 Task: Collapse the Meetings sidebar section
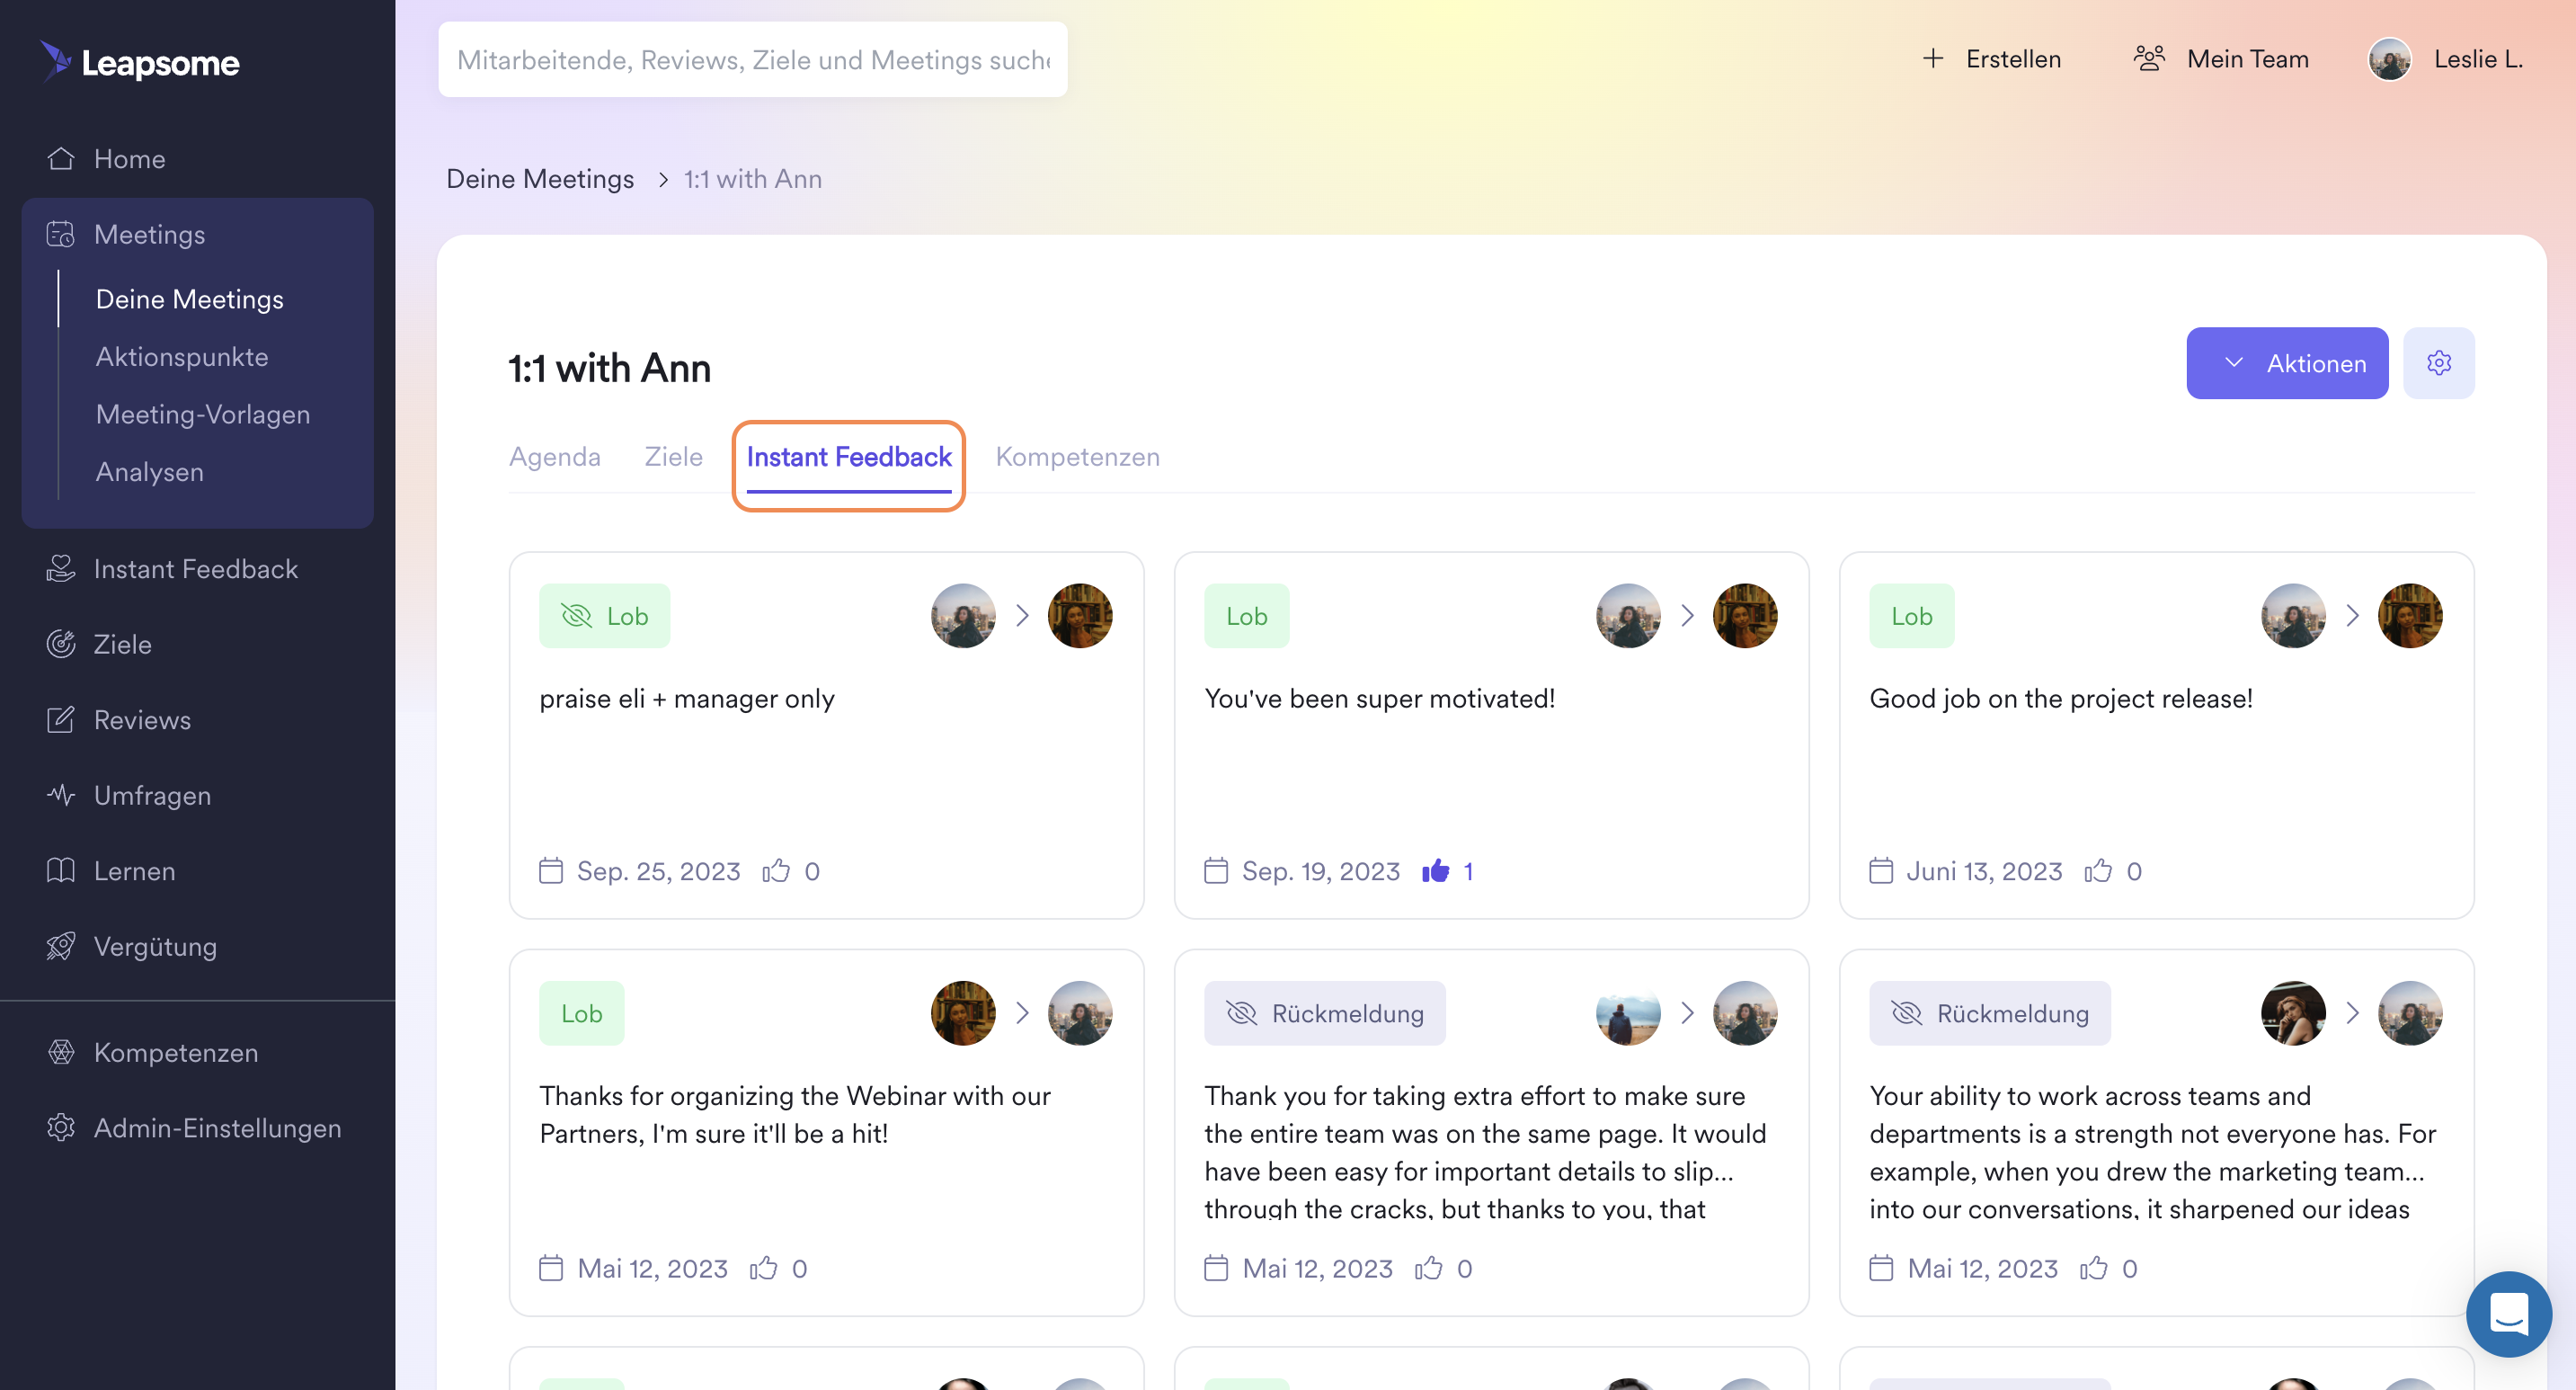(x=150, y=234)
